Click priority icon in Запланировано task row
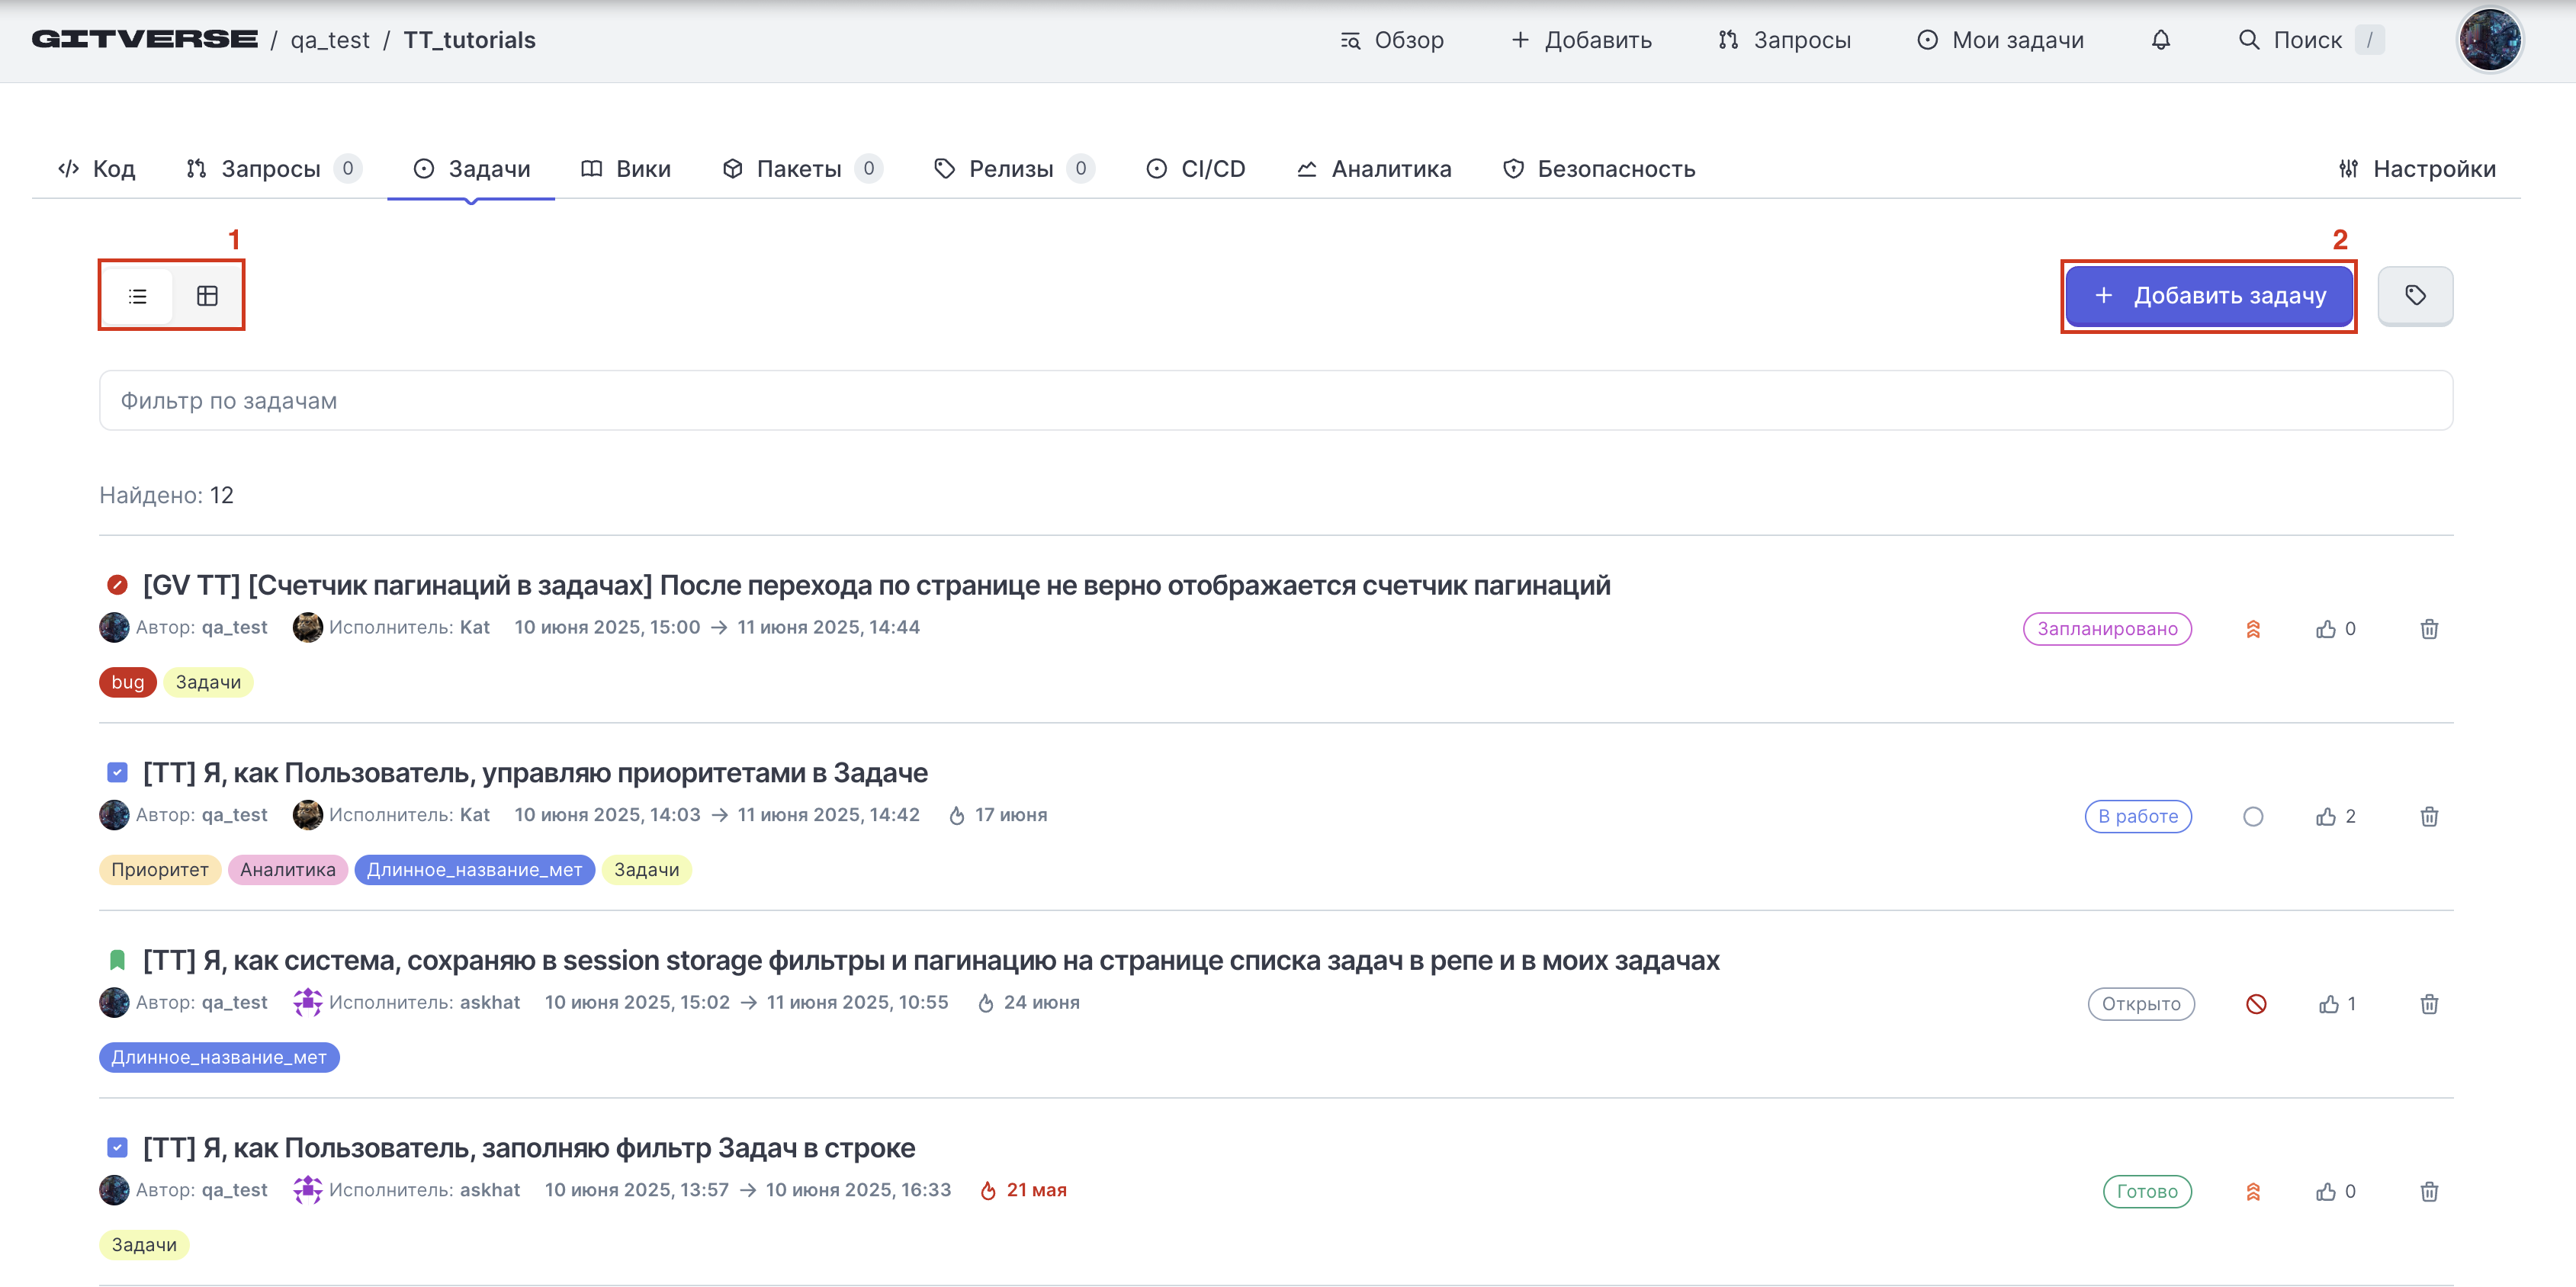Viewport: 2576px width, 1287px height. pos(2253,629)
